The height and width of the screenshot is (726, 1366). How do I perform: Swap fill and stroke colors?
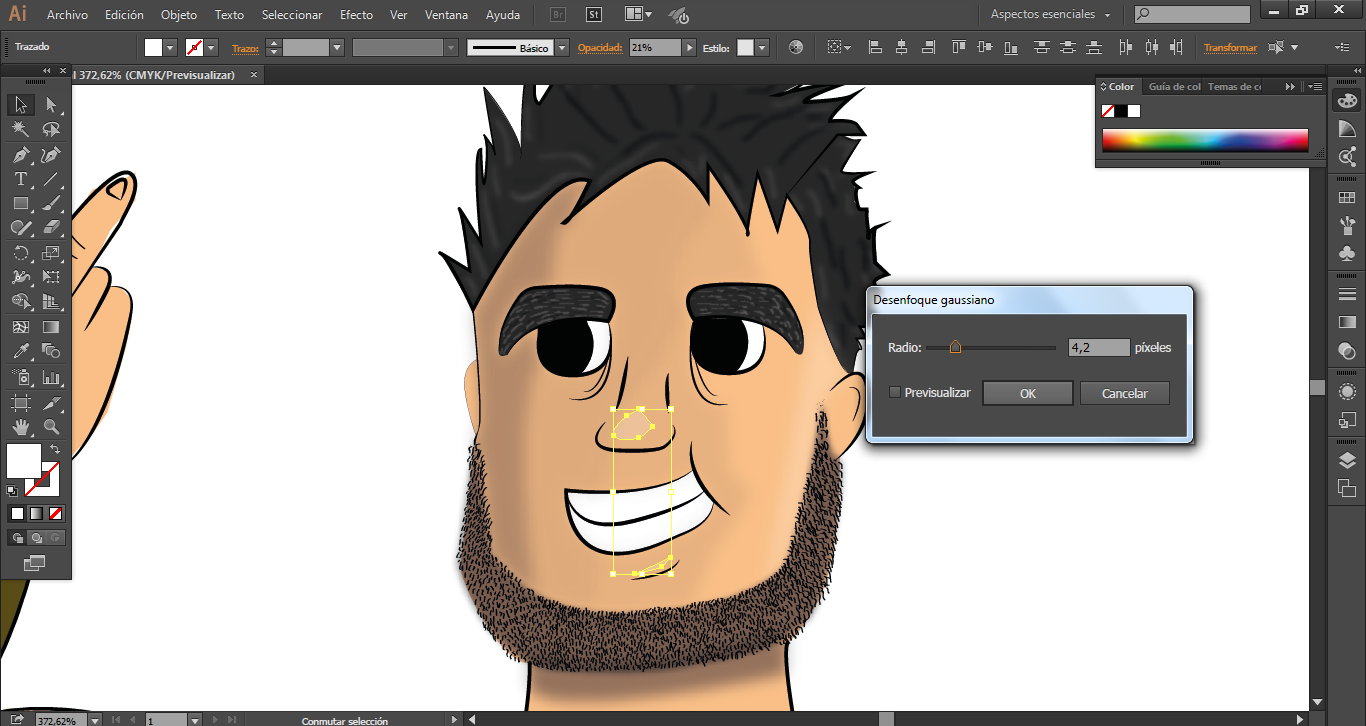click(55, 450)
